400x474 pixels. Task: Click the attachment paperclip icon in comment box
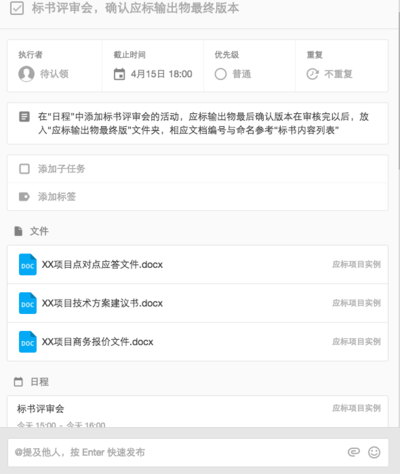coord(354,452)
